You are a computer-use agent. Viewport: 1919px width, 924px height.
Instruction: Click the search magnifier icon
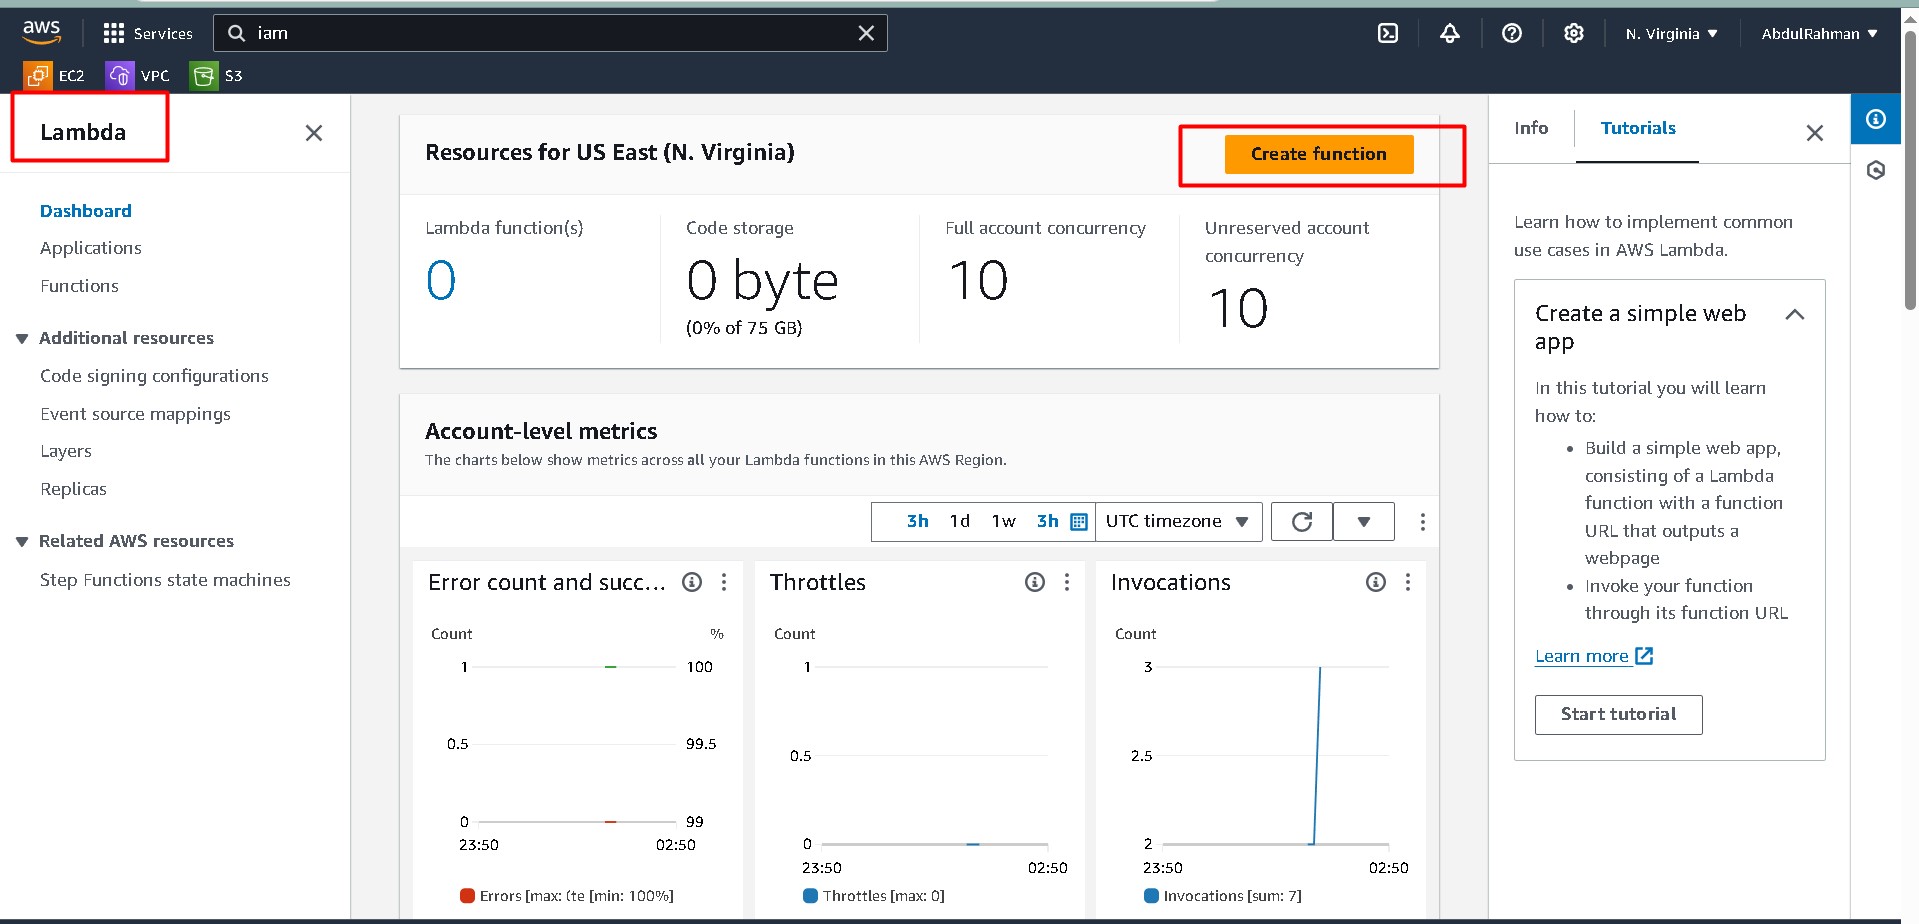[x=237, y=33]
